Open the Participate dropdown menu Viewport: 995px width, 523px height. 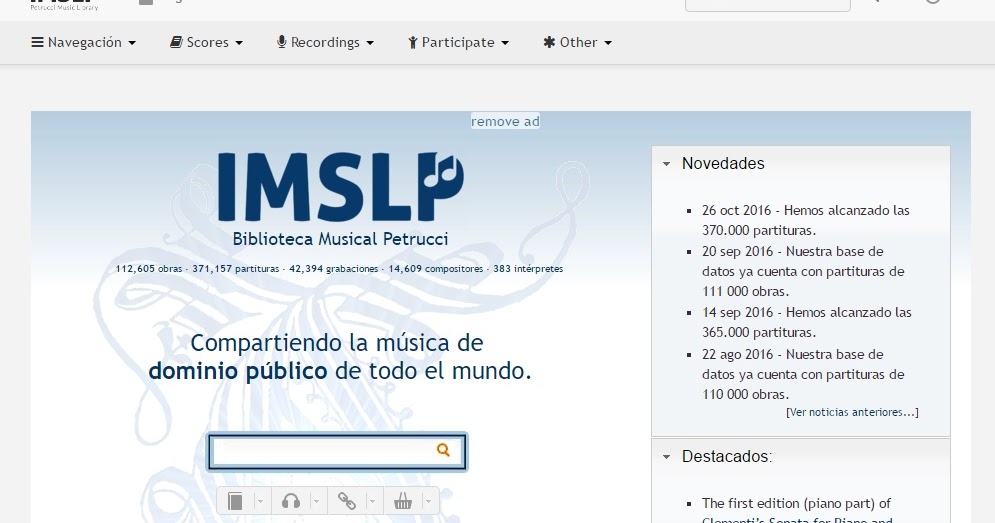tap(458, 43)
